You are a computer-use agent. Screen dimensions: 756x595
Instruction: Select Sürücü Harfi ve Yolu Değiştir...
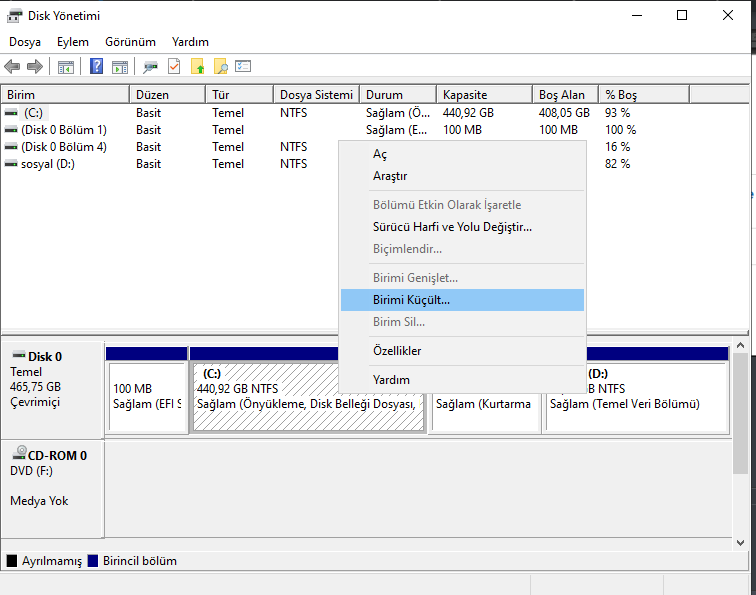tap(462, 227)
